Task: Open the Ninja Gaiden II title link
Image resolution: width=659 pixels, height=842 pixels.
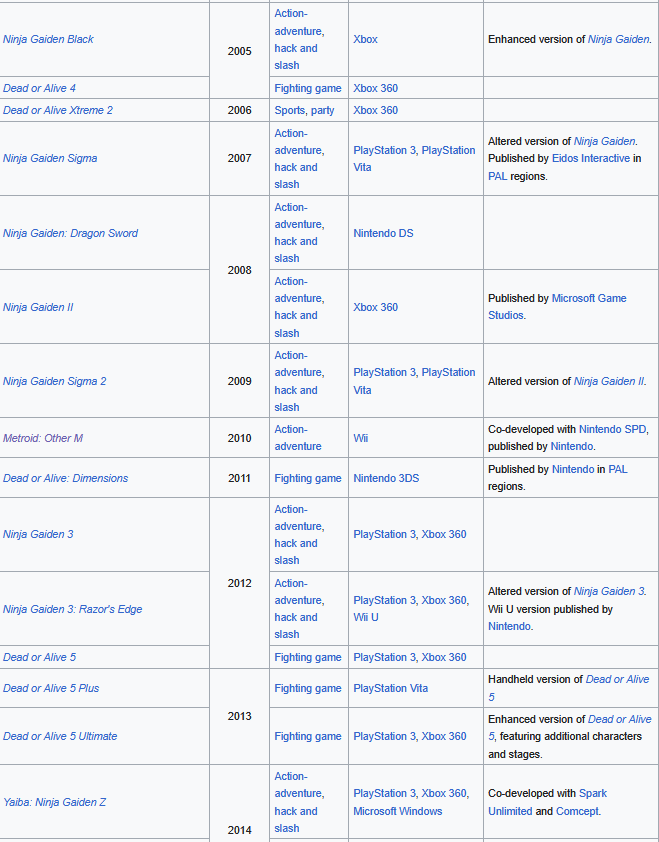Action: coord(38,307)
